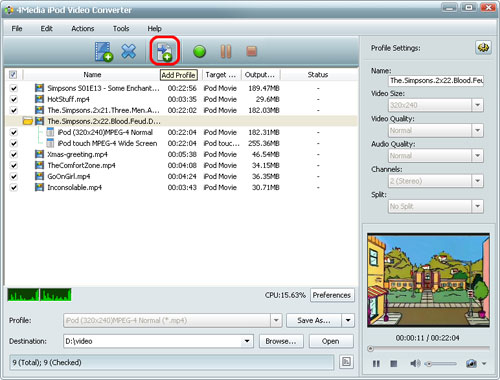Click the Save As... button

tap(314, 320)
